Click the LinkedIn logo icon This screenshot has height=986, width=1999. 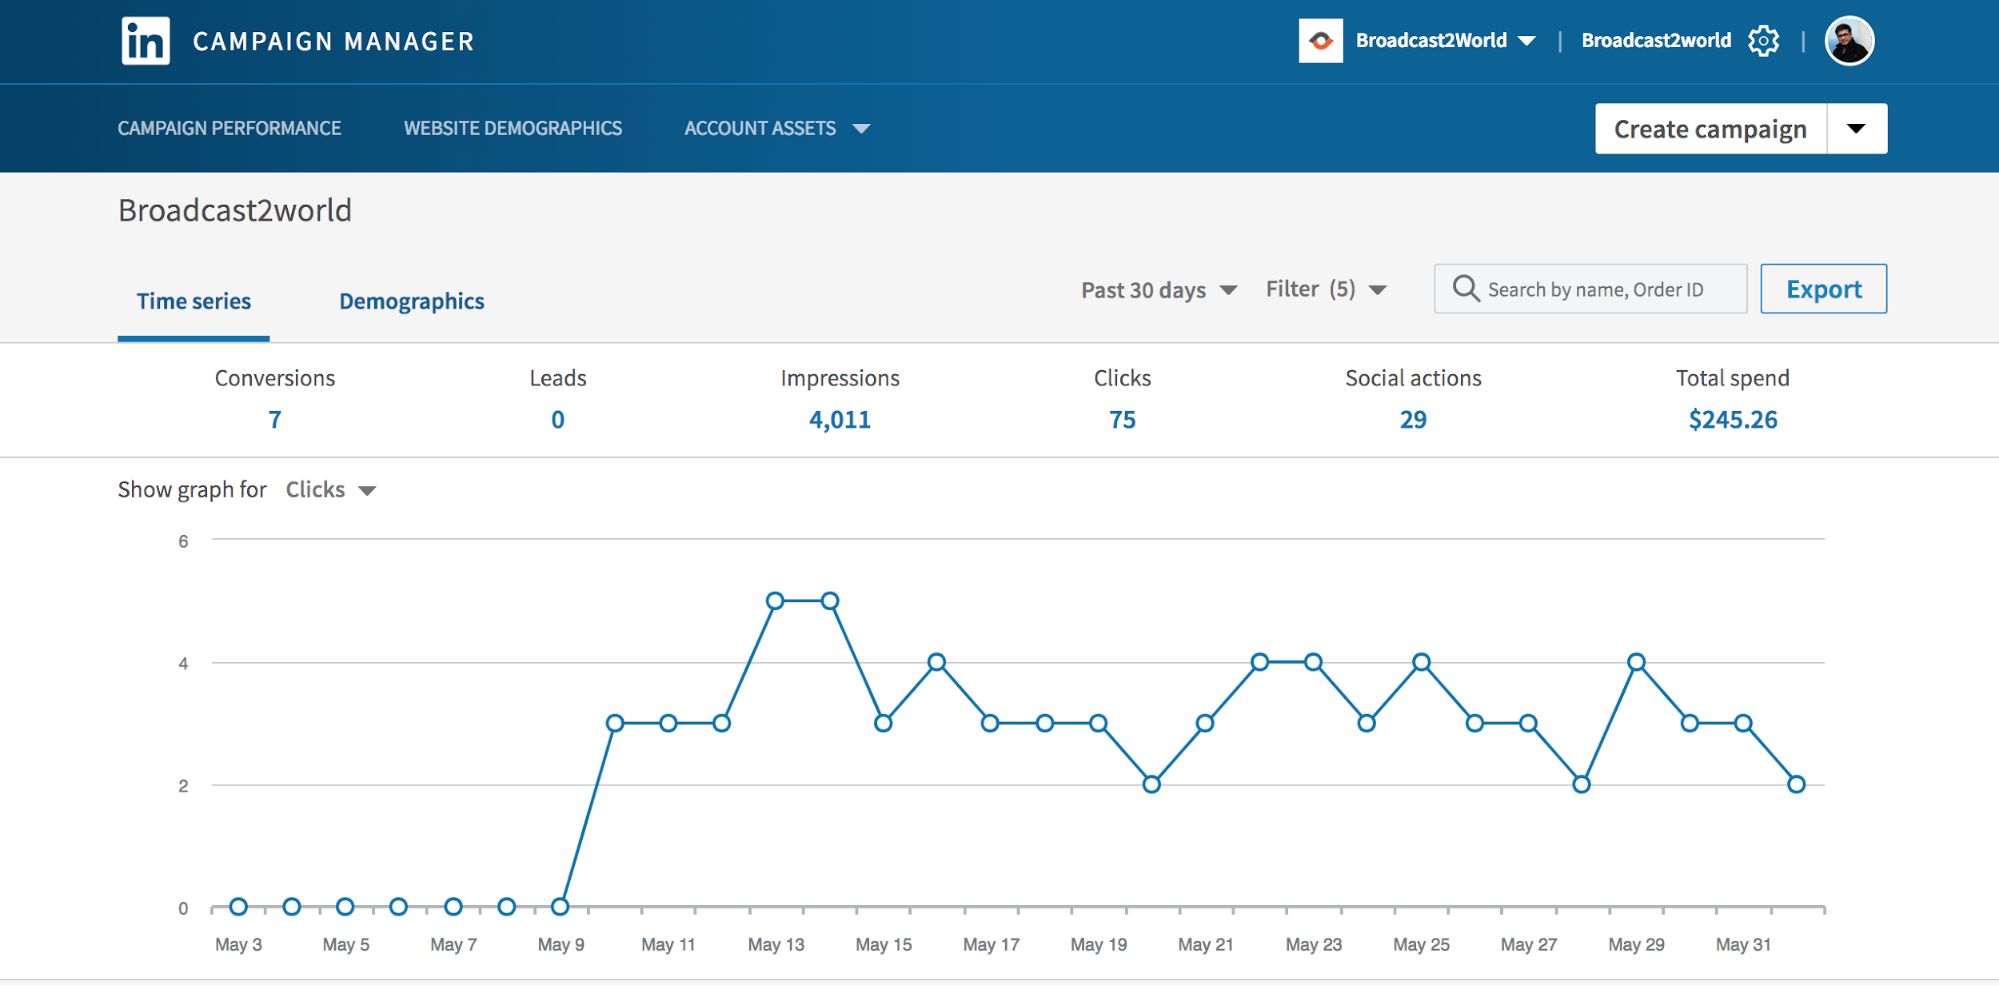[145, 41]
